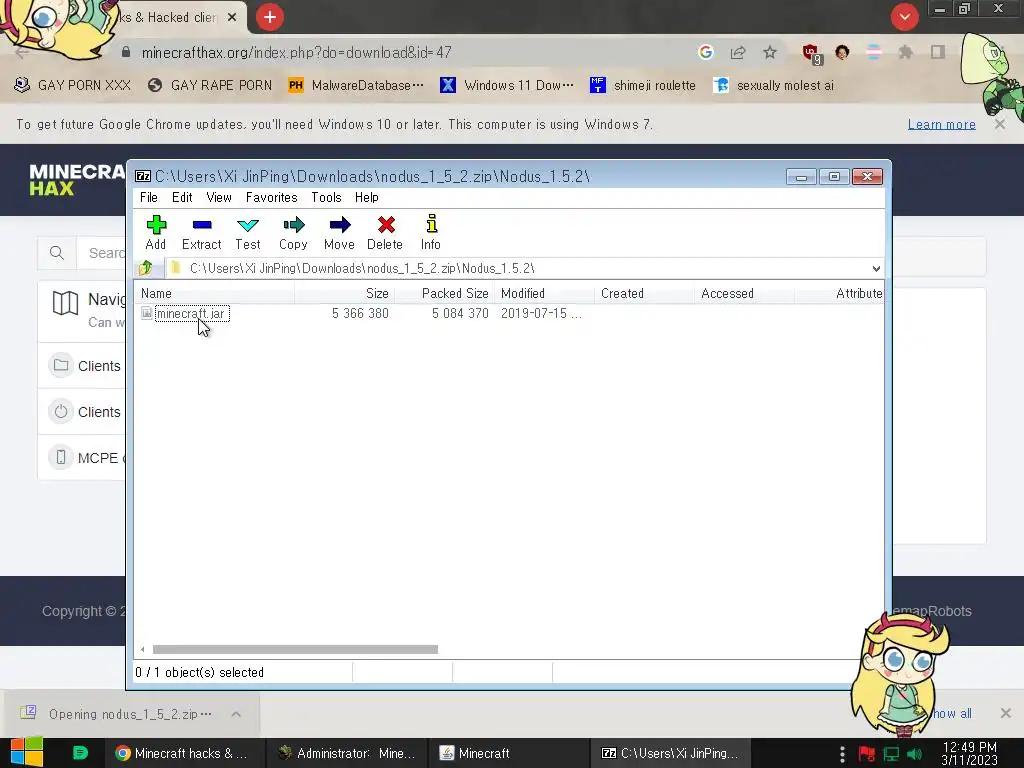Click the Extract toolbar button in 7-Zip
Screen dimensions: 1024x768
(x=202, y=232)
